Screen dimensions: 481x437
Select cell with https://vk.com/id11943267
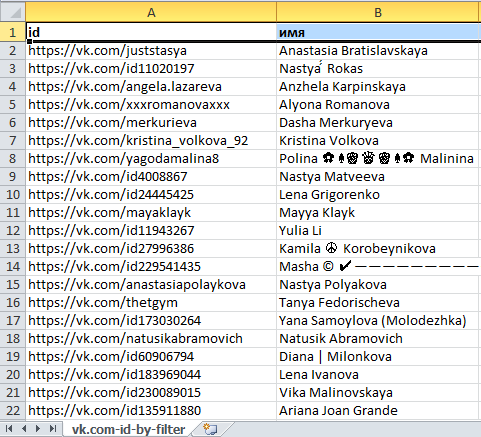pyautogui.click(x=151, y=231)
